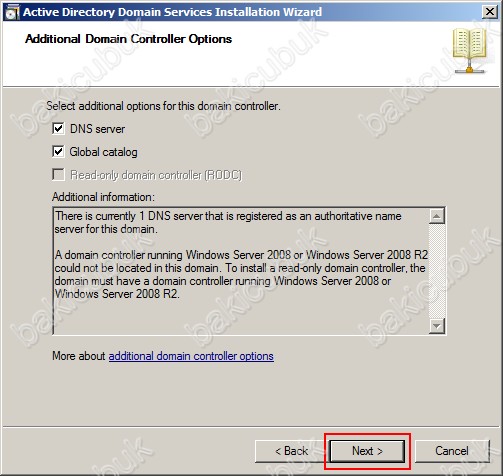Viewport: 503px width, 476px height.
Task: Proceed with the Next button
Action: click(x=367, y=451)
